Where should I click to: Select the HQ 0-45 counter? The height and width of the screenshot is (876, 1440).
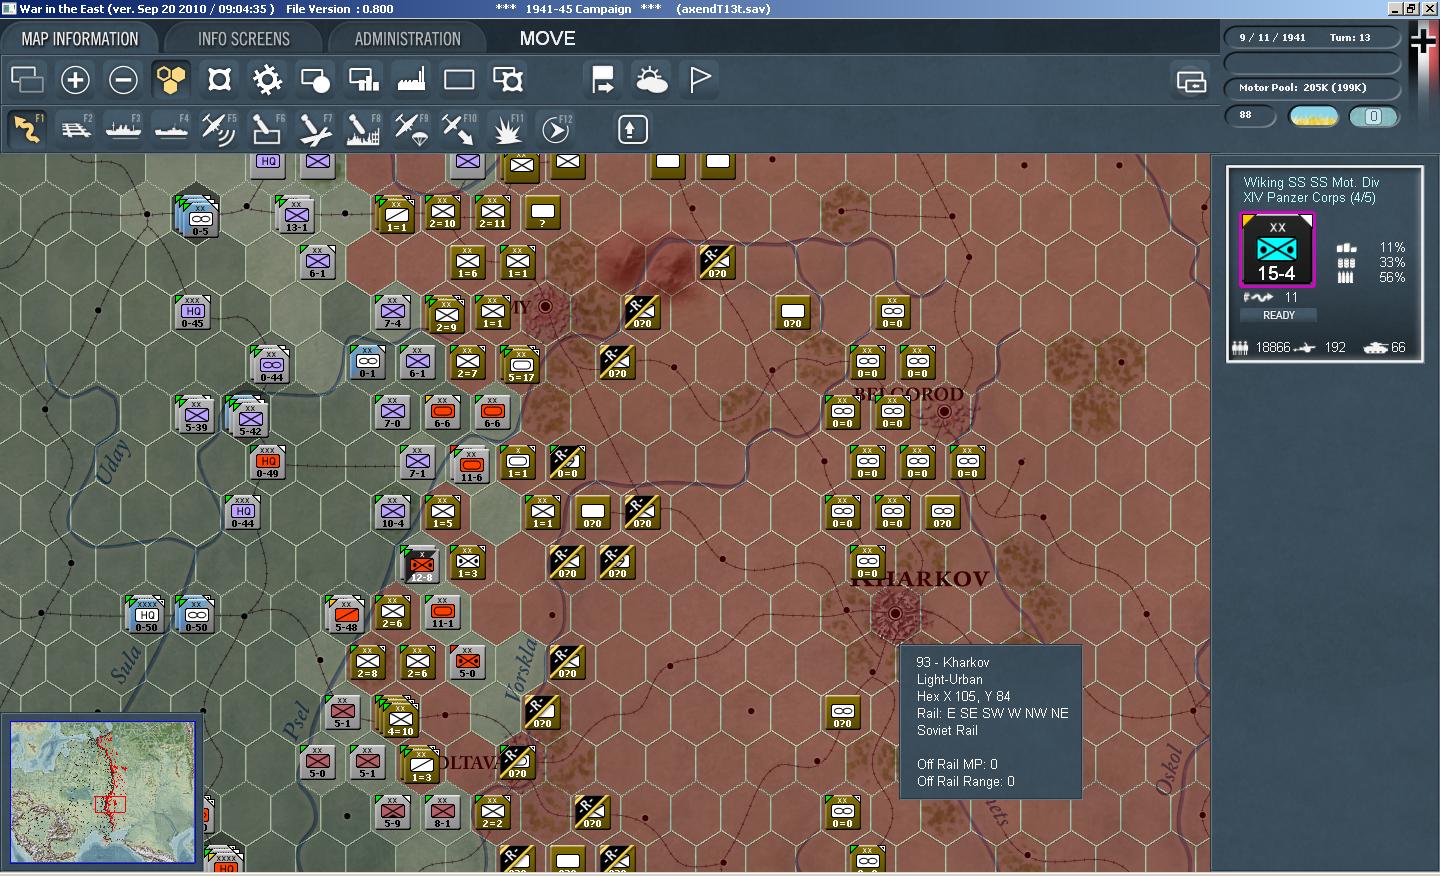pyautogui.click(x=192, y=312)
